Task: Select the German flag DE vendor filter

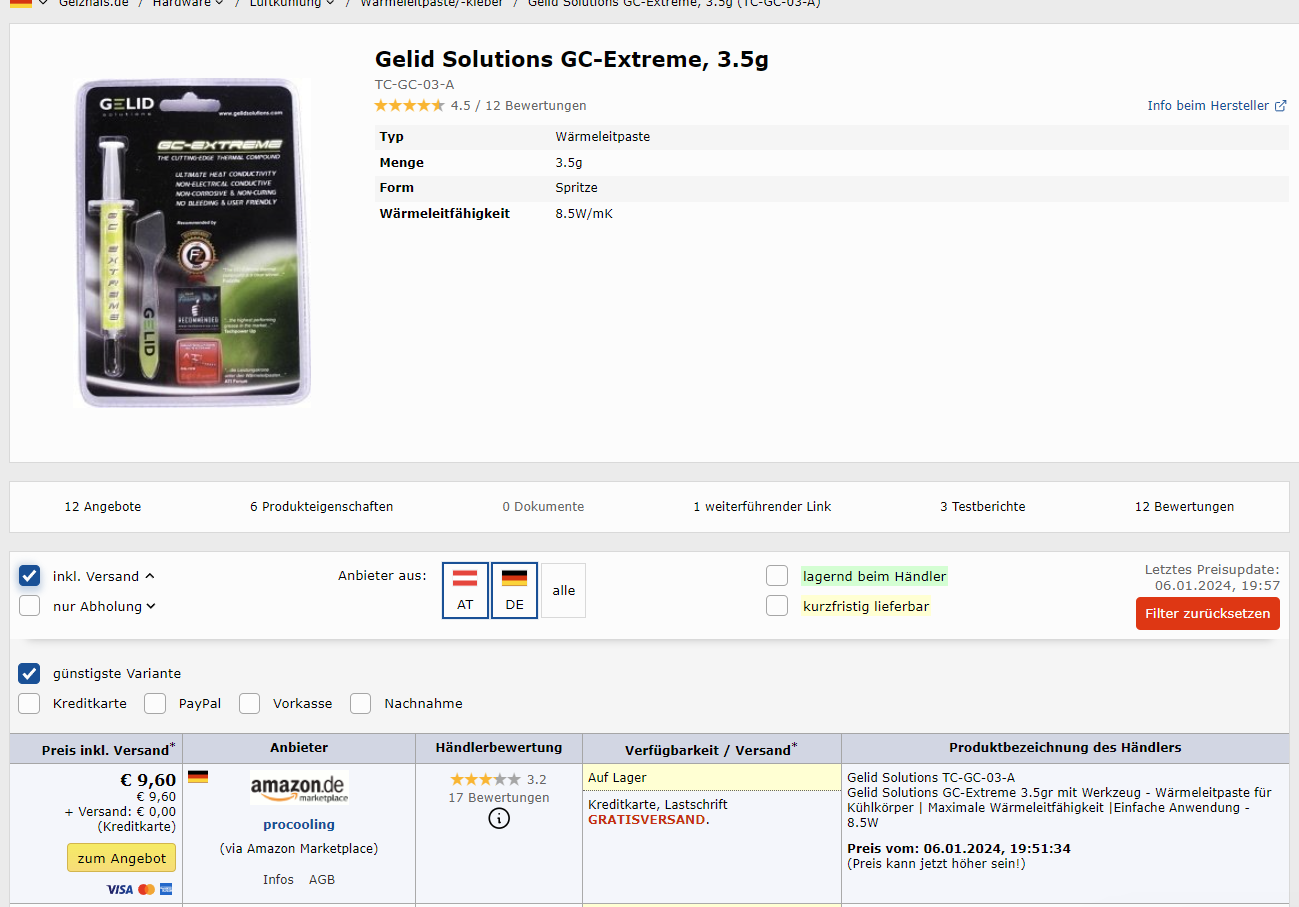Action: [x=514, y=590]
